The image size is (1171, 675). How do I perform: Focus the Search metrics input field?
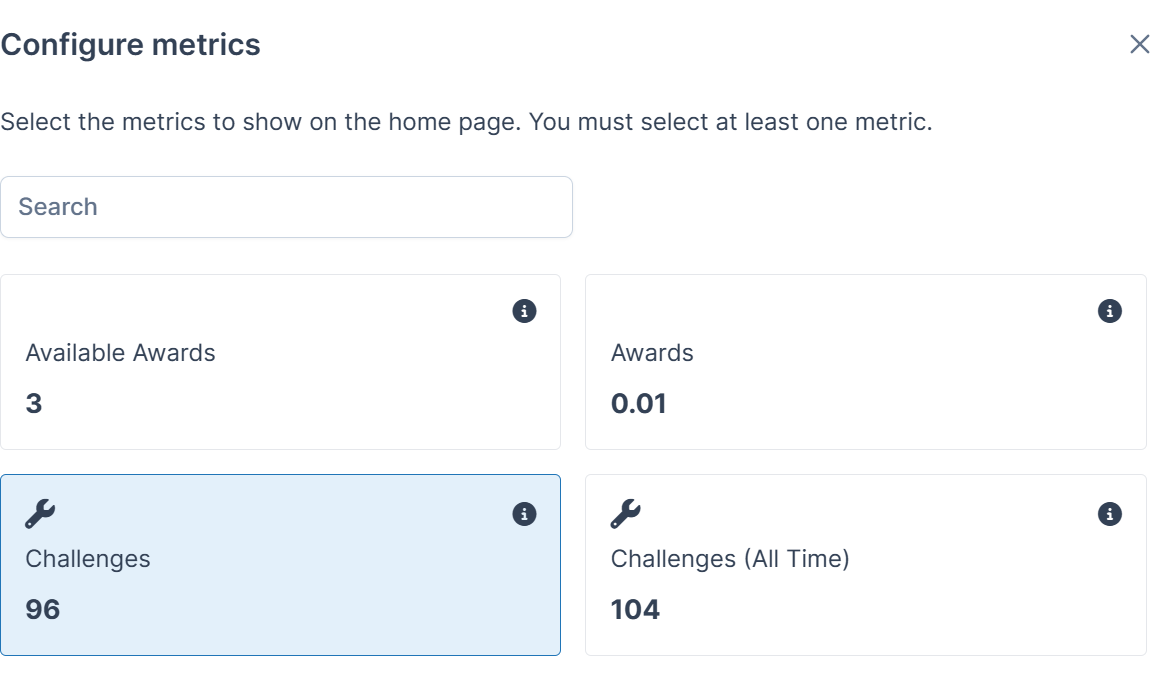286,207
